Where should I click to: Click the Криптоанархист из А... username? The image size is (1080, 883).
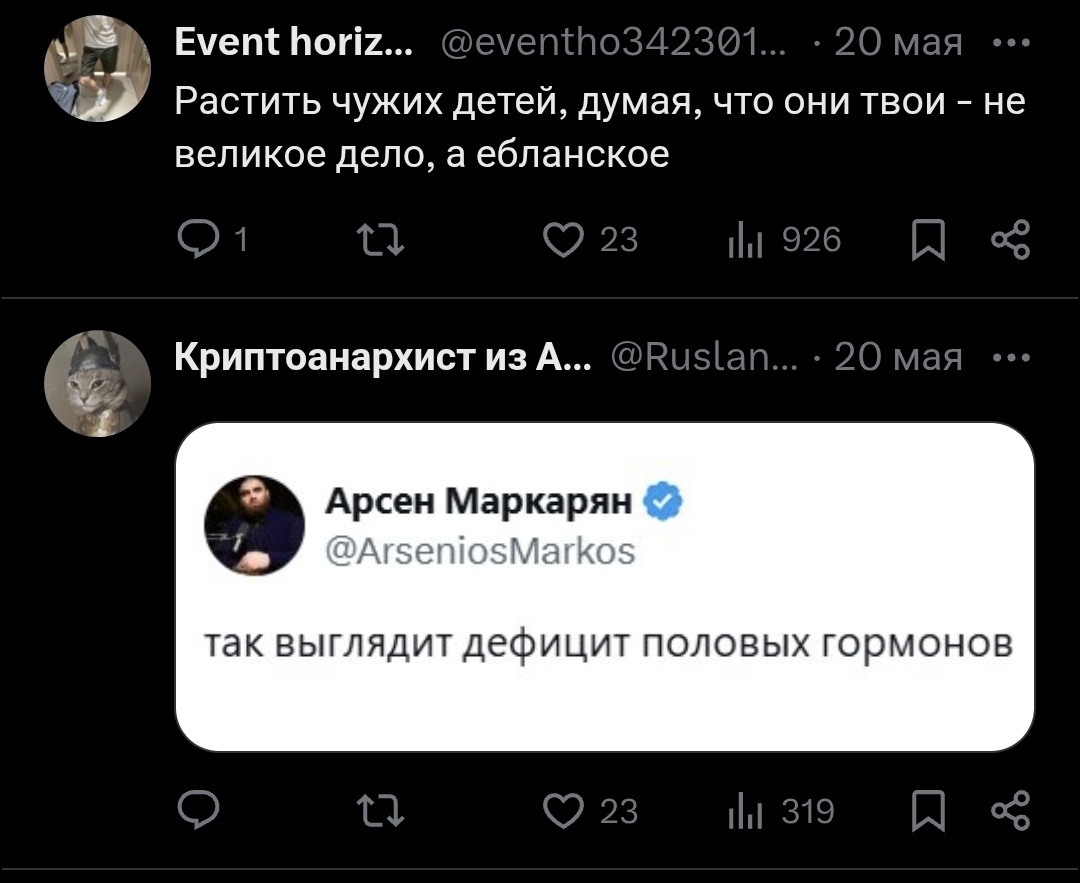tap(383, 357)
